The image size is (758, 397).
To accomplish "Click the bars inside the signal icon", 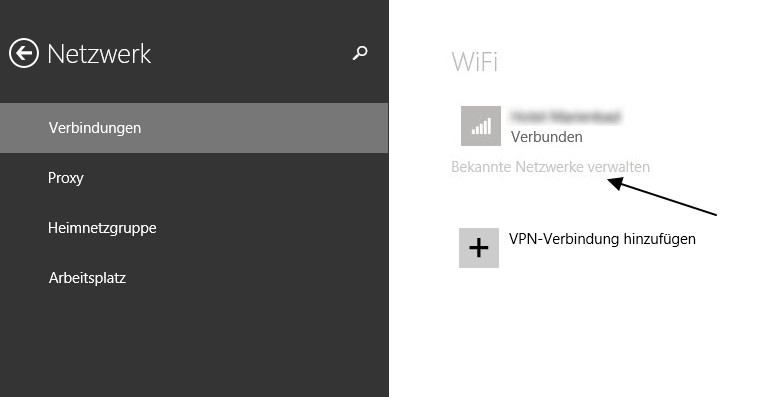I will (481, 126).
